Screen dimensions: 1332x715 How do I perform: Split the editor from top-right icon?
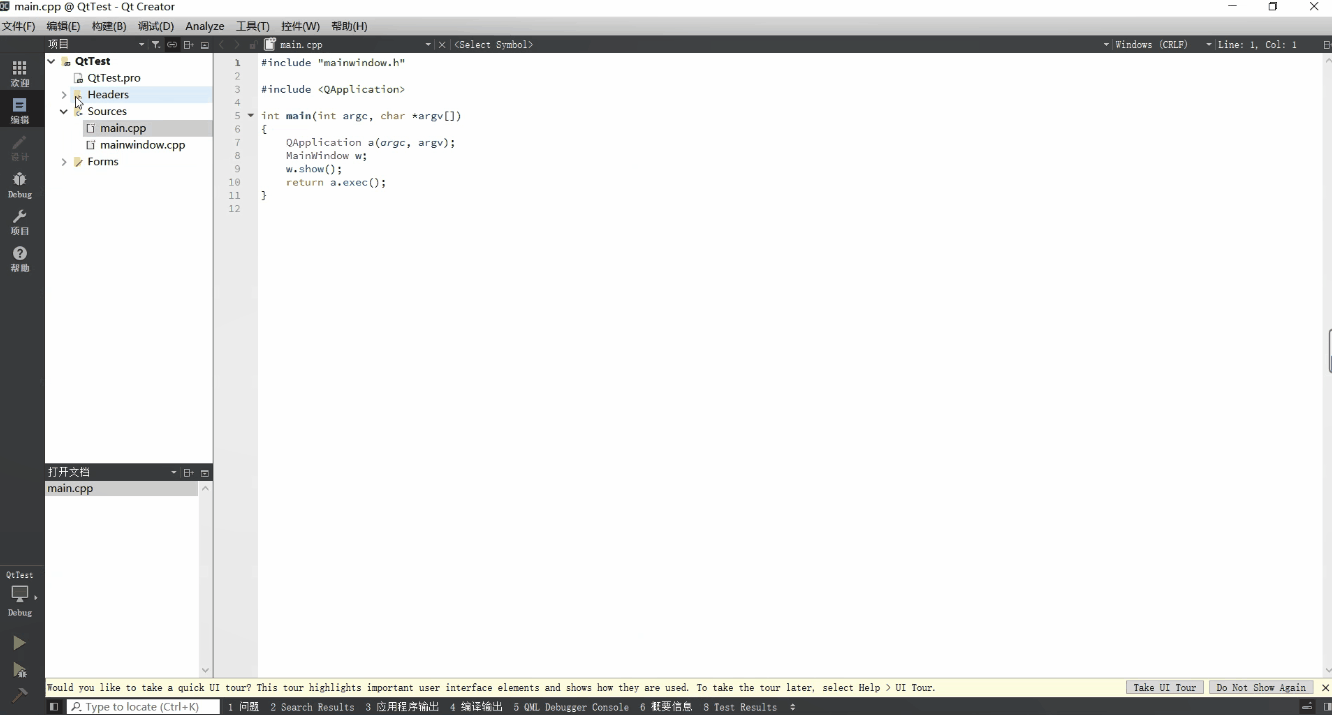pos(1326,45)
